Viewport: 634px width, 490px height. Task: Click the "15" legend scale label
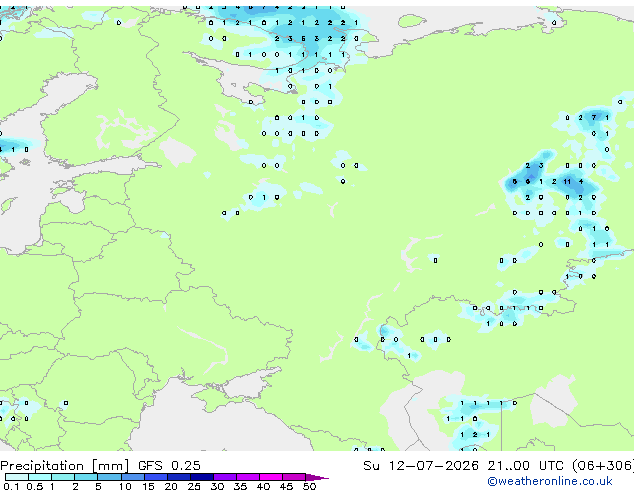pos(148,486)
